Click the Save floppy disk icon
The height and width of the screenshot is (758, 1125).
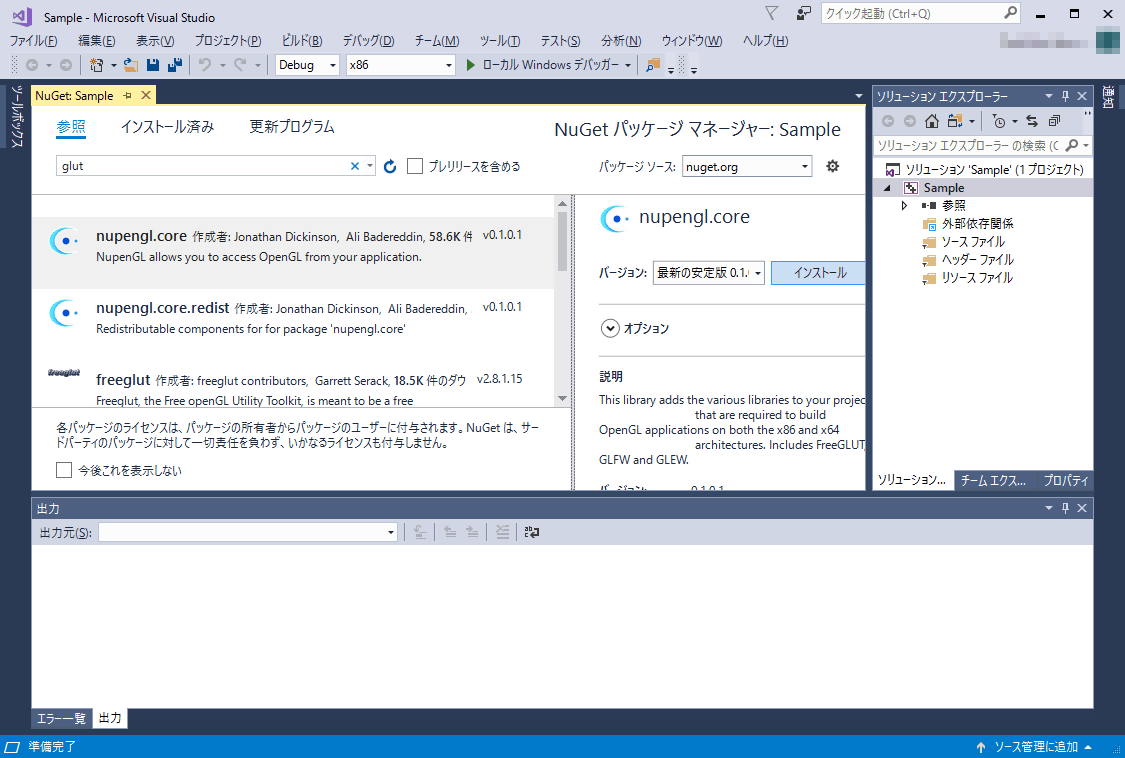tap(153, 65)
